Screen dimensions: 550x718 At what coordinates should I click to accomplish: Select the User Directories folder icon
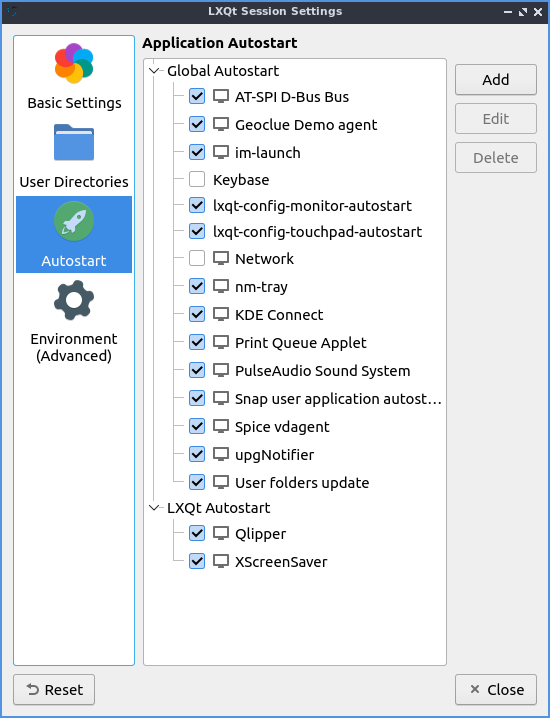(x=74, y=142)
